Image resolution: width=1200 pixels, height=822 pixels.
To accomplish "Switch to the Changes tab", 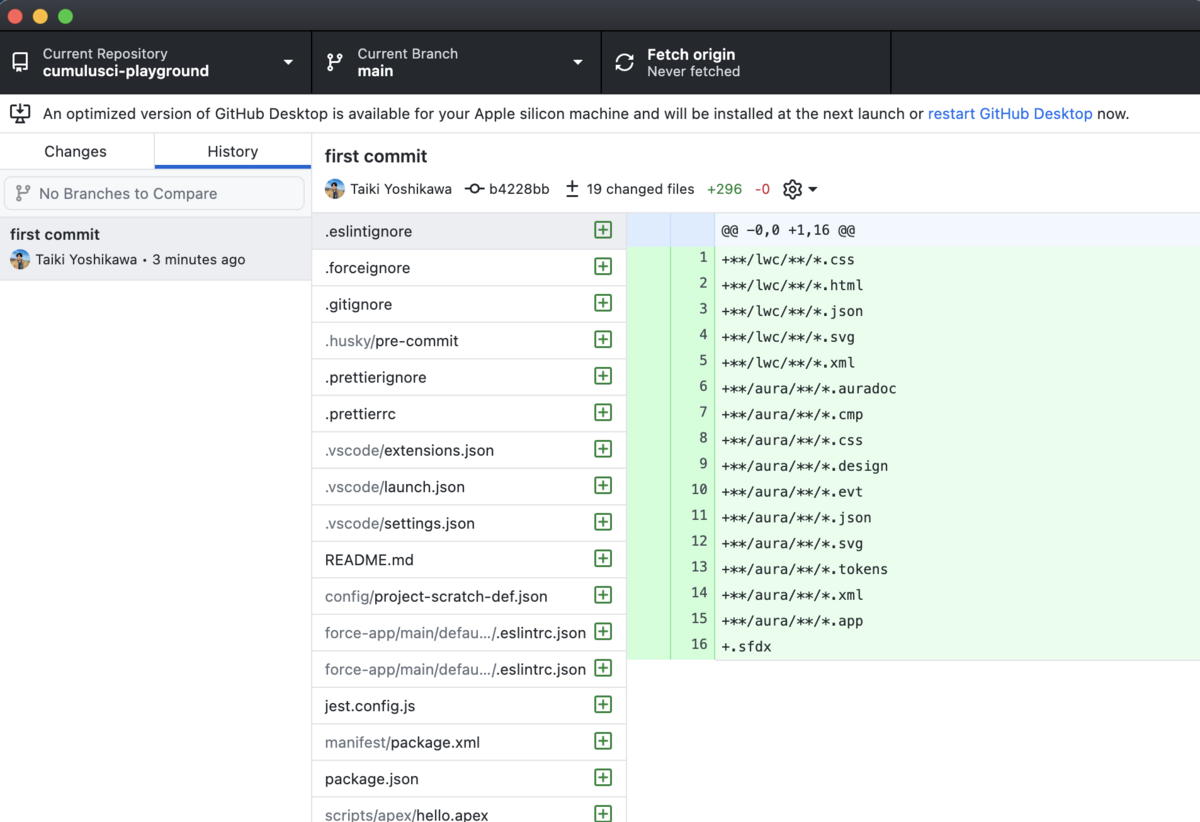I will tap(76, 151).
